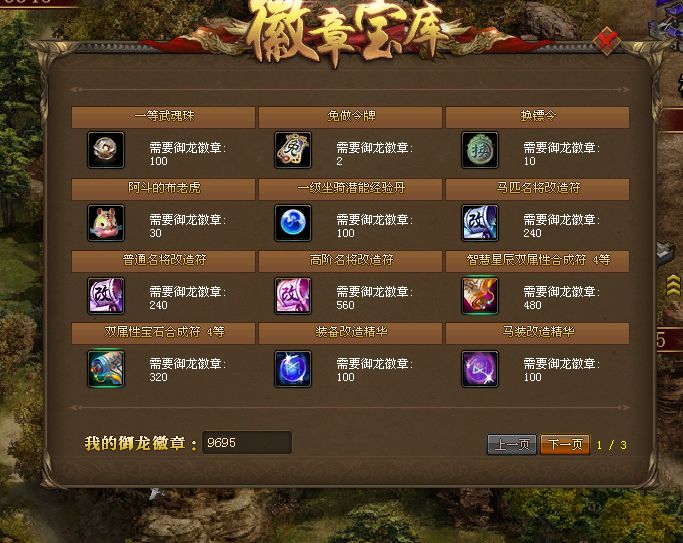Click the 我的御龙徽章 count field
This screenshot has height=543, width=683.
point(247,442)
